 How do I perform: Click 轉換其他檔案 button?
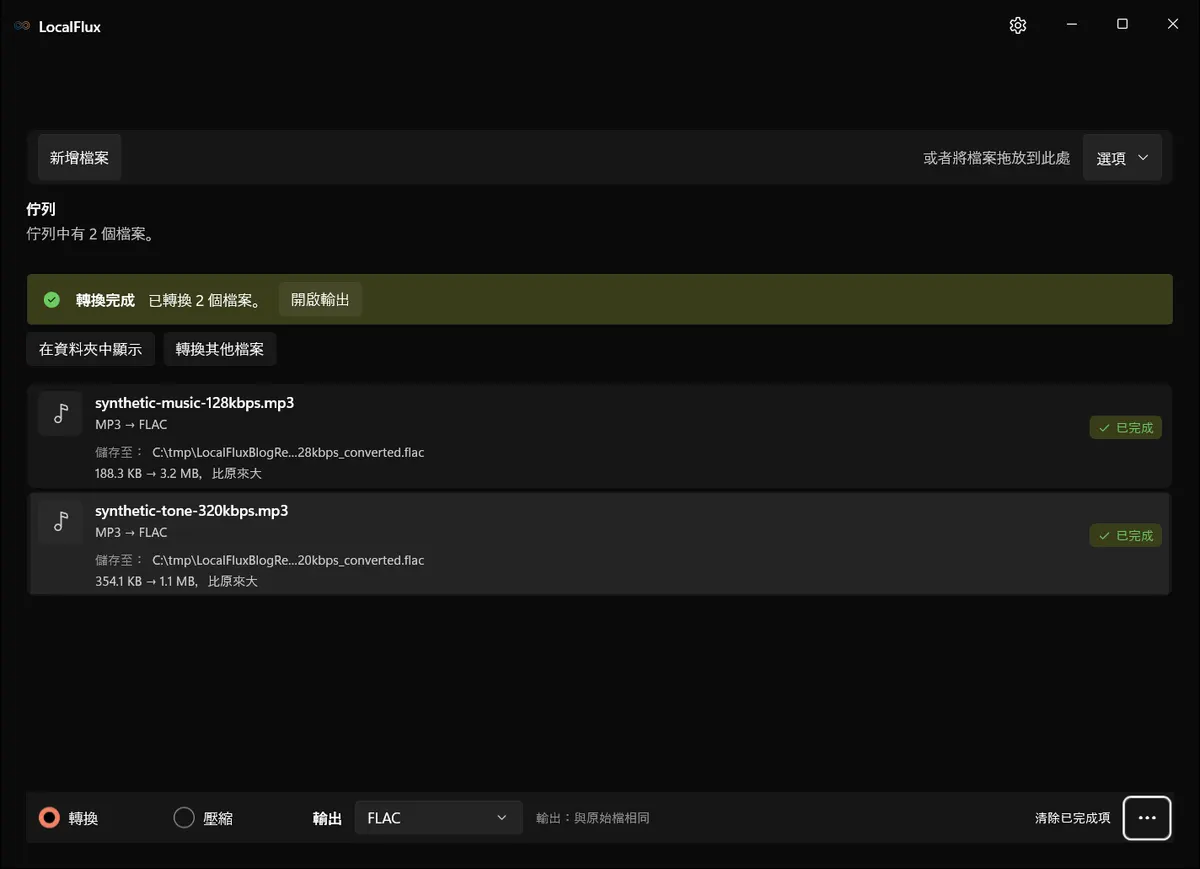[x=220, y=349]
